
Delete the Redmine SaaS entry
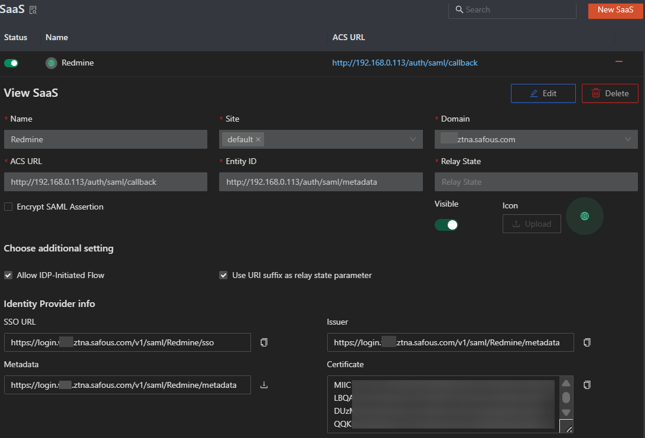610,93
